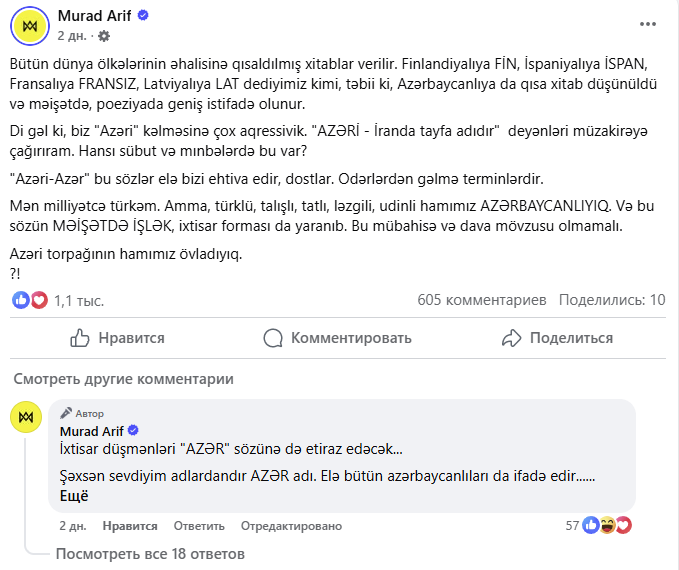Open the three-dots post options menu
Viewport: 679px width, 570px height.
coord(648,24)
